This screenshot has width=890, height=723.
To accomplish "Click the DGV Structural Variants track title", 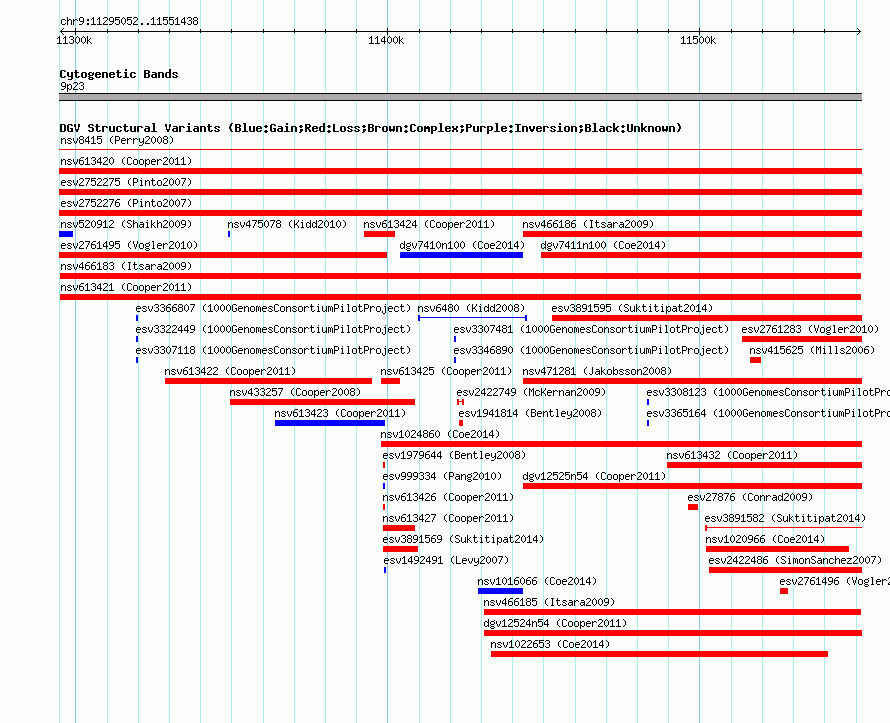I will point(370,128).
